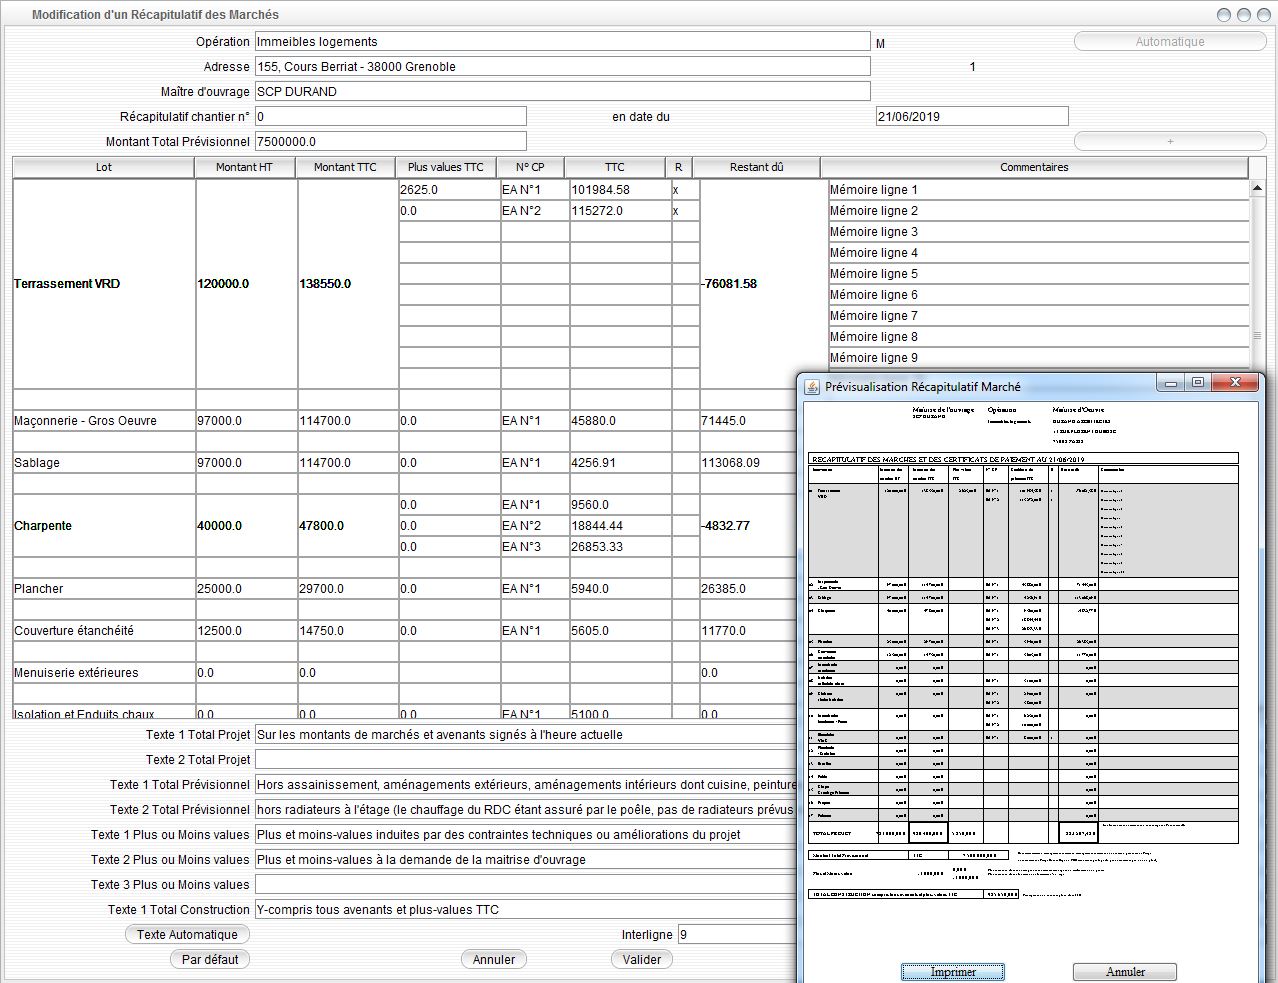Image resolution: width=1278 pixels, height=983 pixels.
Task: Click the Interligne value field
Action: pos(737,935)
